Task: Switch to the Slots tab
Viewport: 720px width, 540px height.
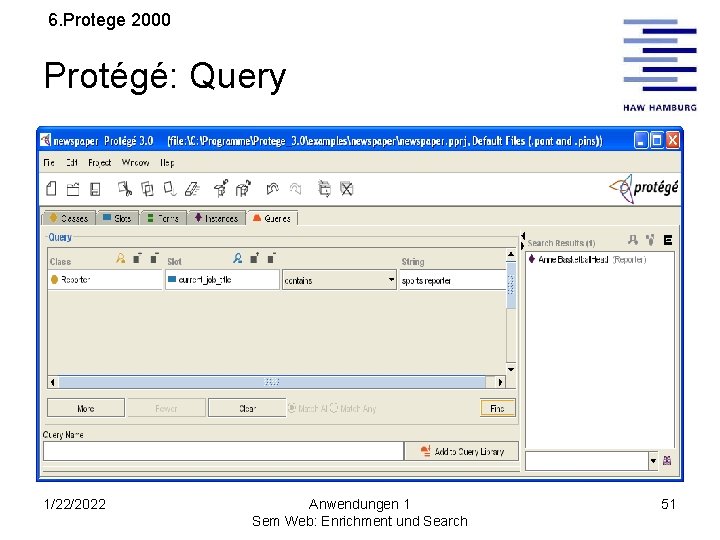Action: 118,218
